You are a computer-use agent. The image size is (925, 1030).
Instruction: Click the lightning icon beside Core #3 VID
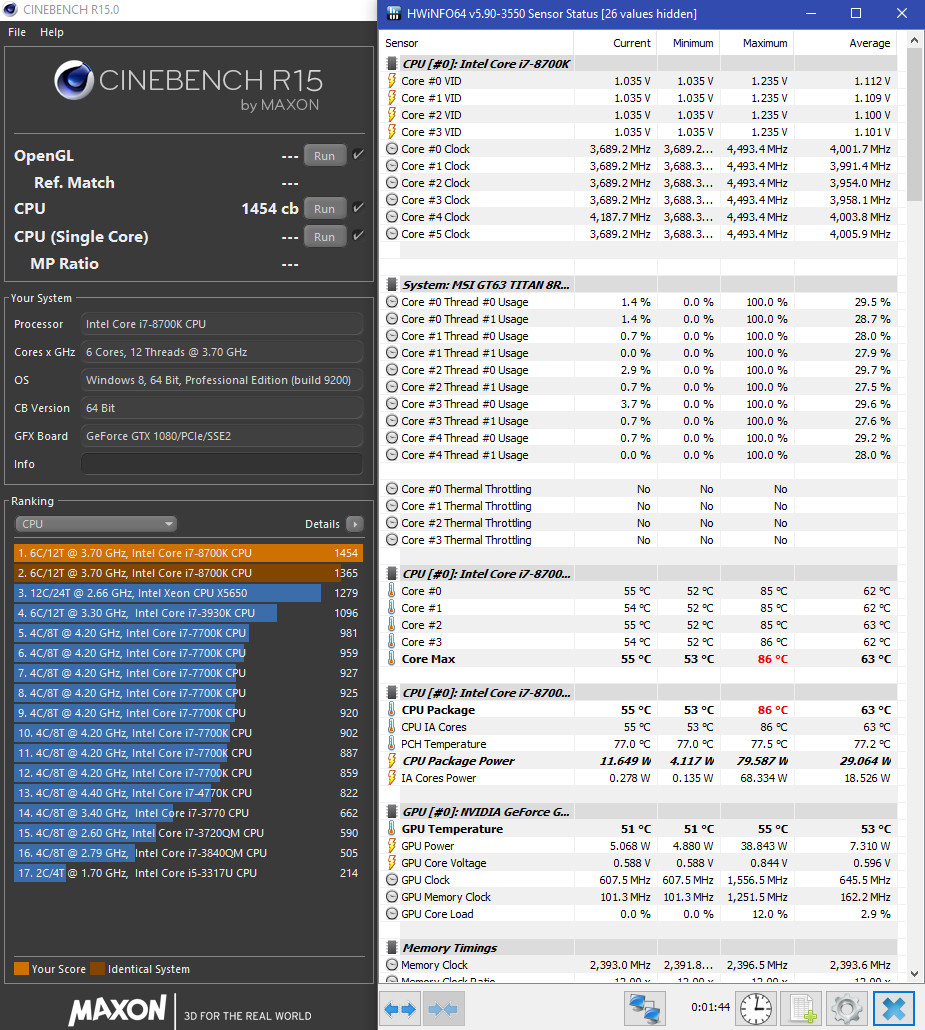click(x=392, y=132)
